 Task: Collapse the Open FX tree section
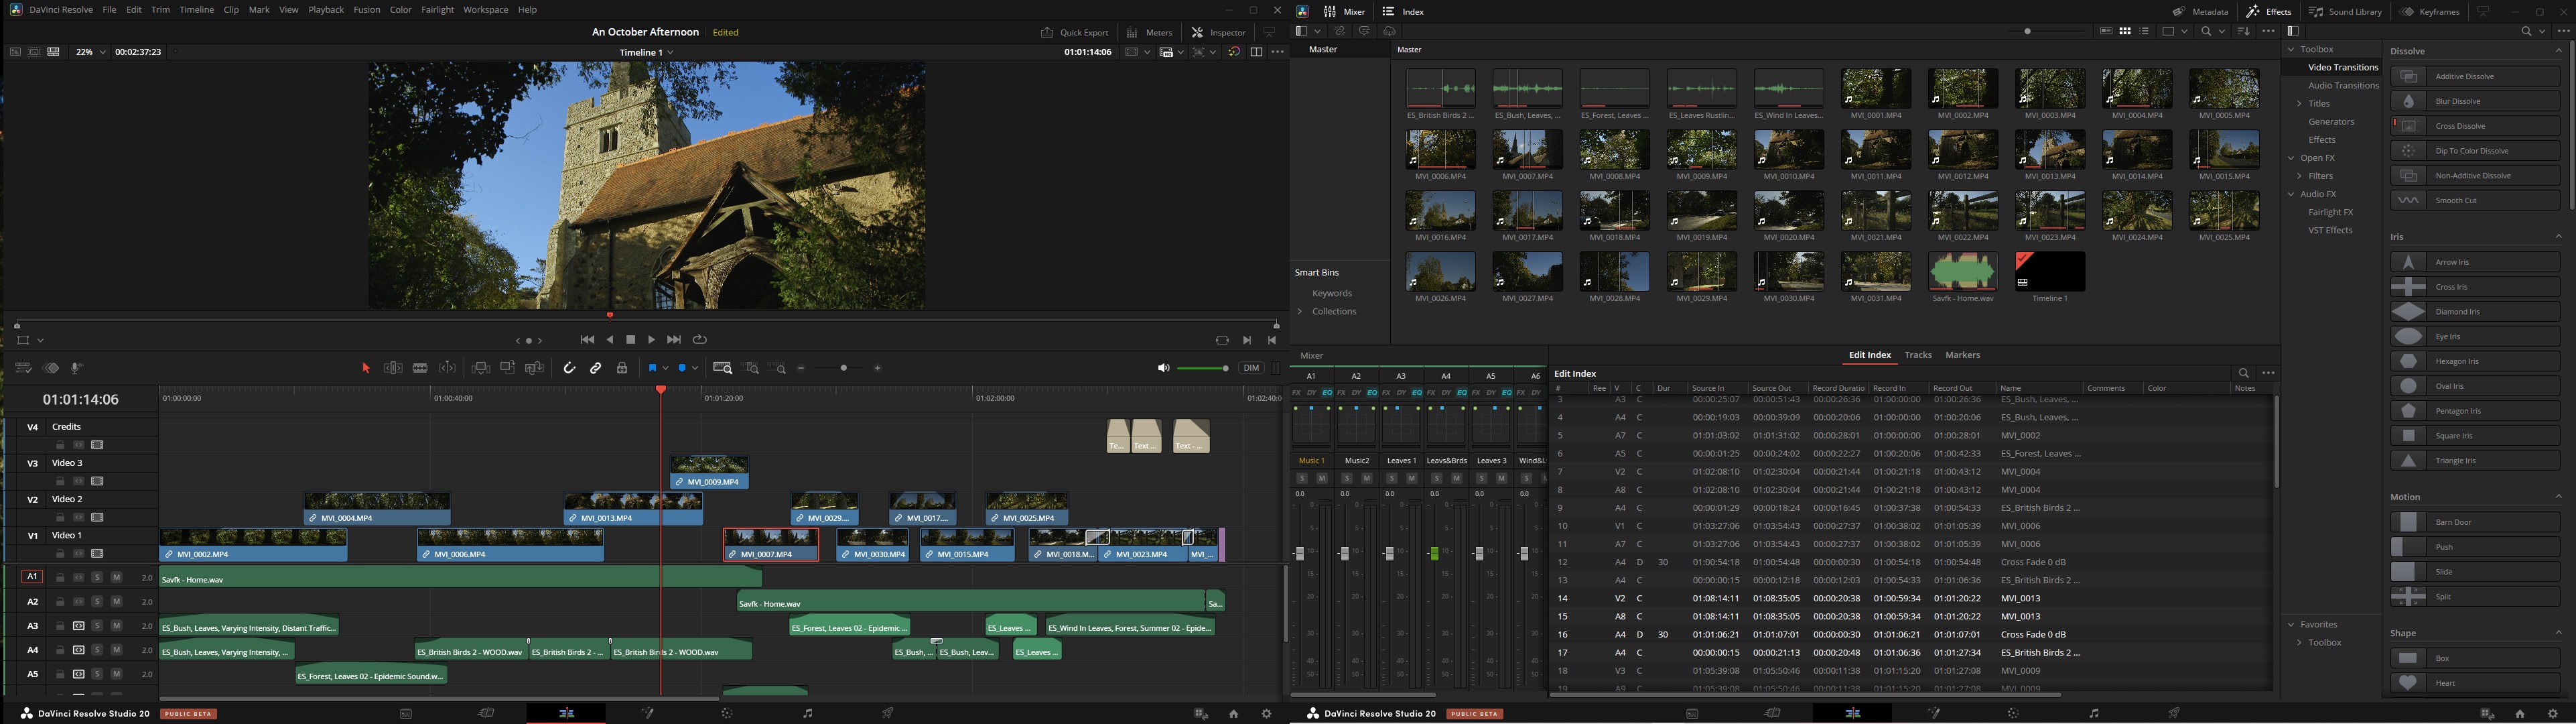(x=2292, y=158)
